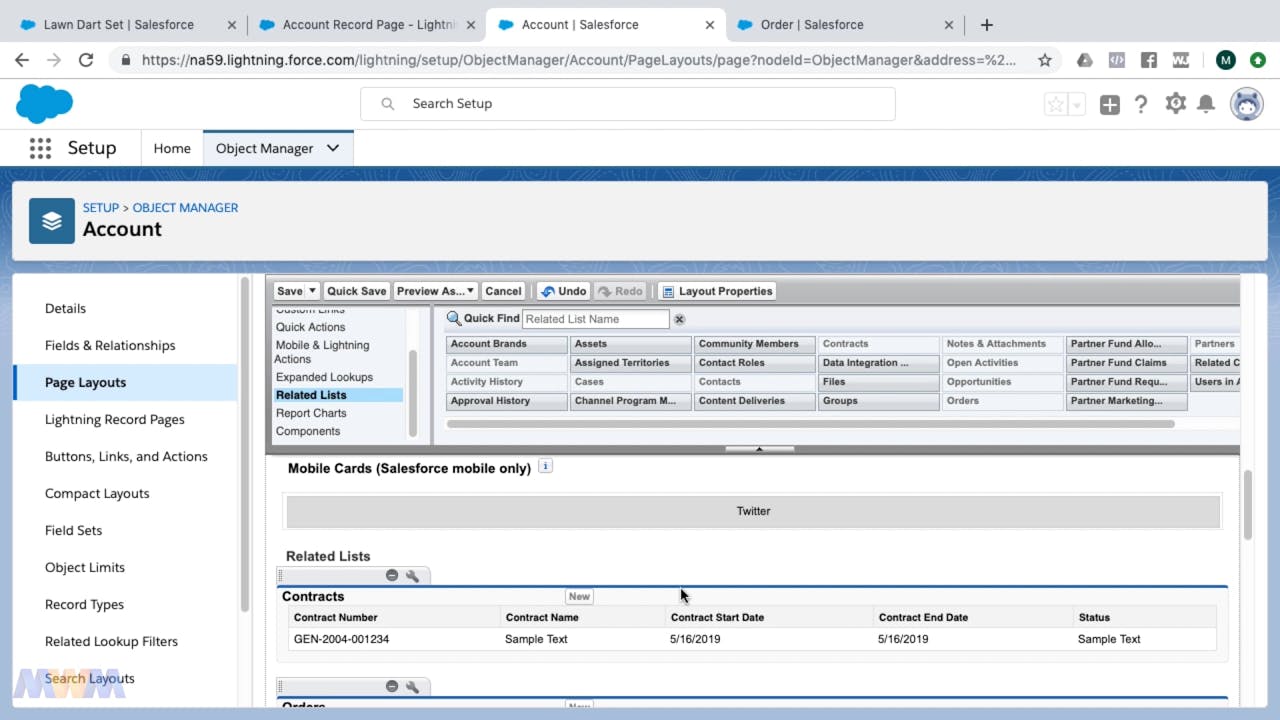Click the SETUP breadcrumb link
Image resolution: width=1280 pixels, height=720 pixels.
(x=100, y=208)
